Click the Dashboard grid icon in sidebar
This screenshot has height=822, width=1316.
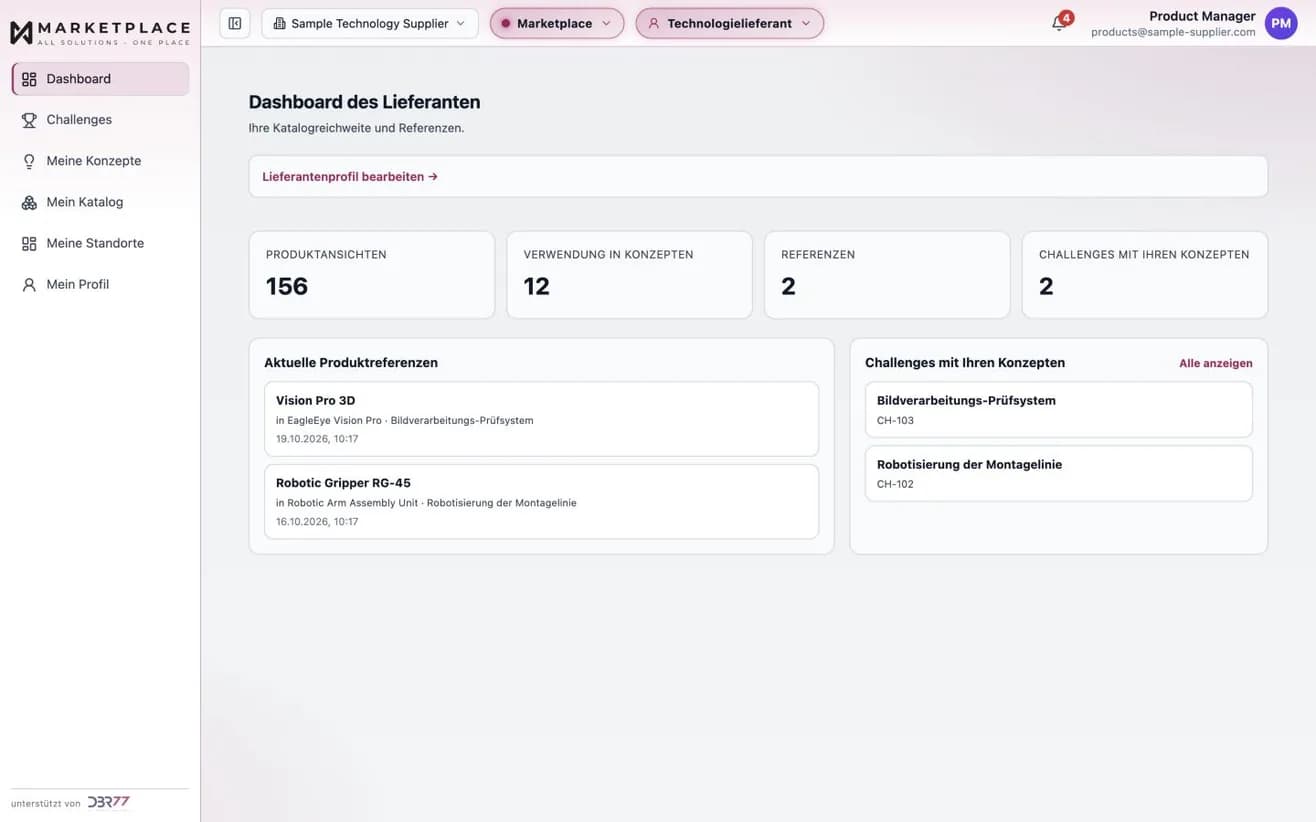point(29,79)
